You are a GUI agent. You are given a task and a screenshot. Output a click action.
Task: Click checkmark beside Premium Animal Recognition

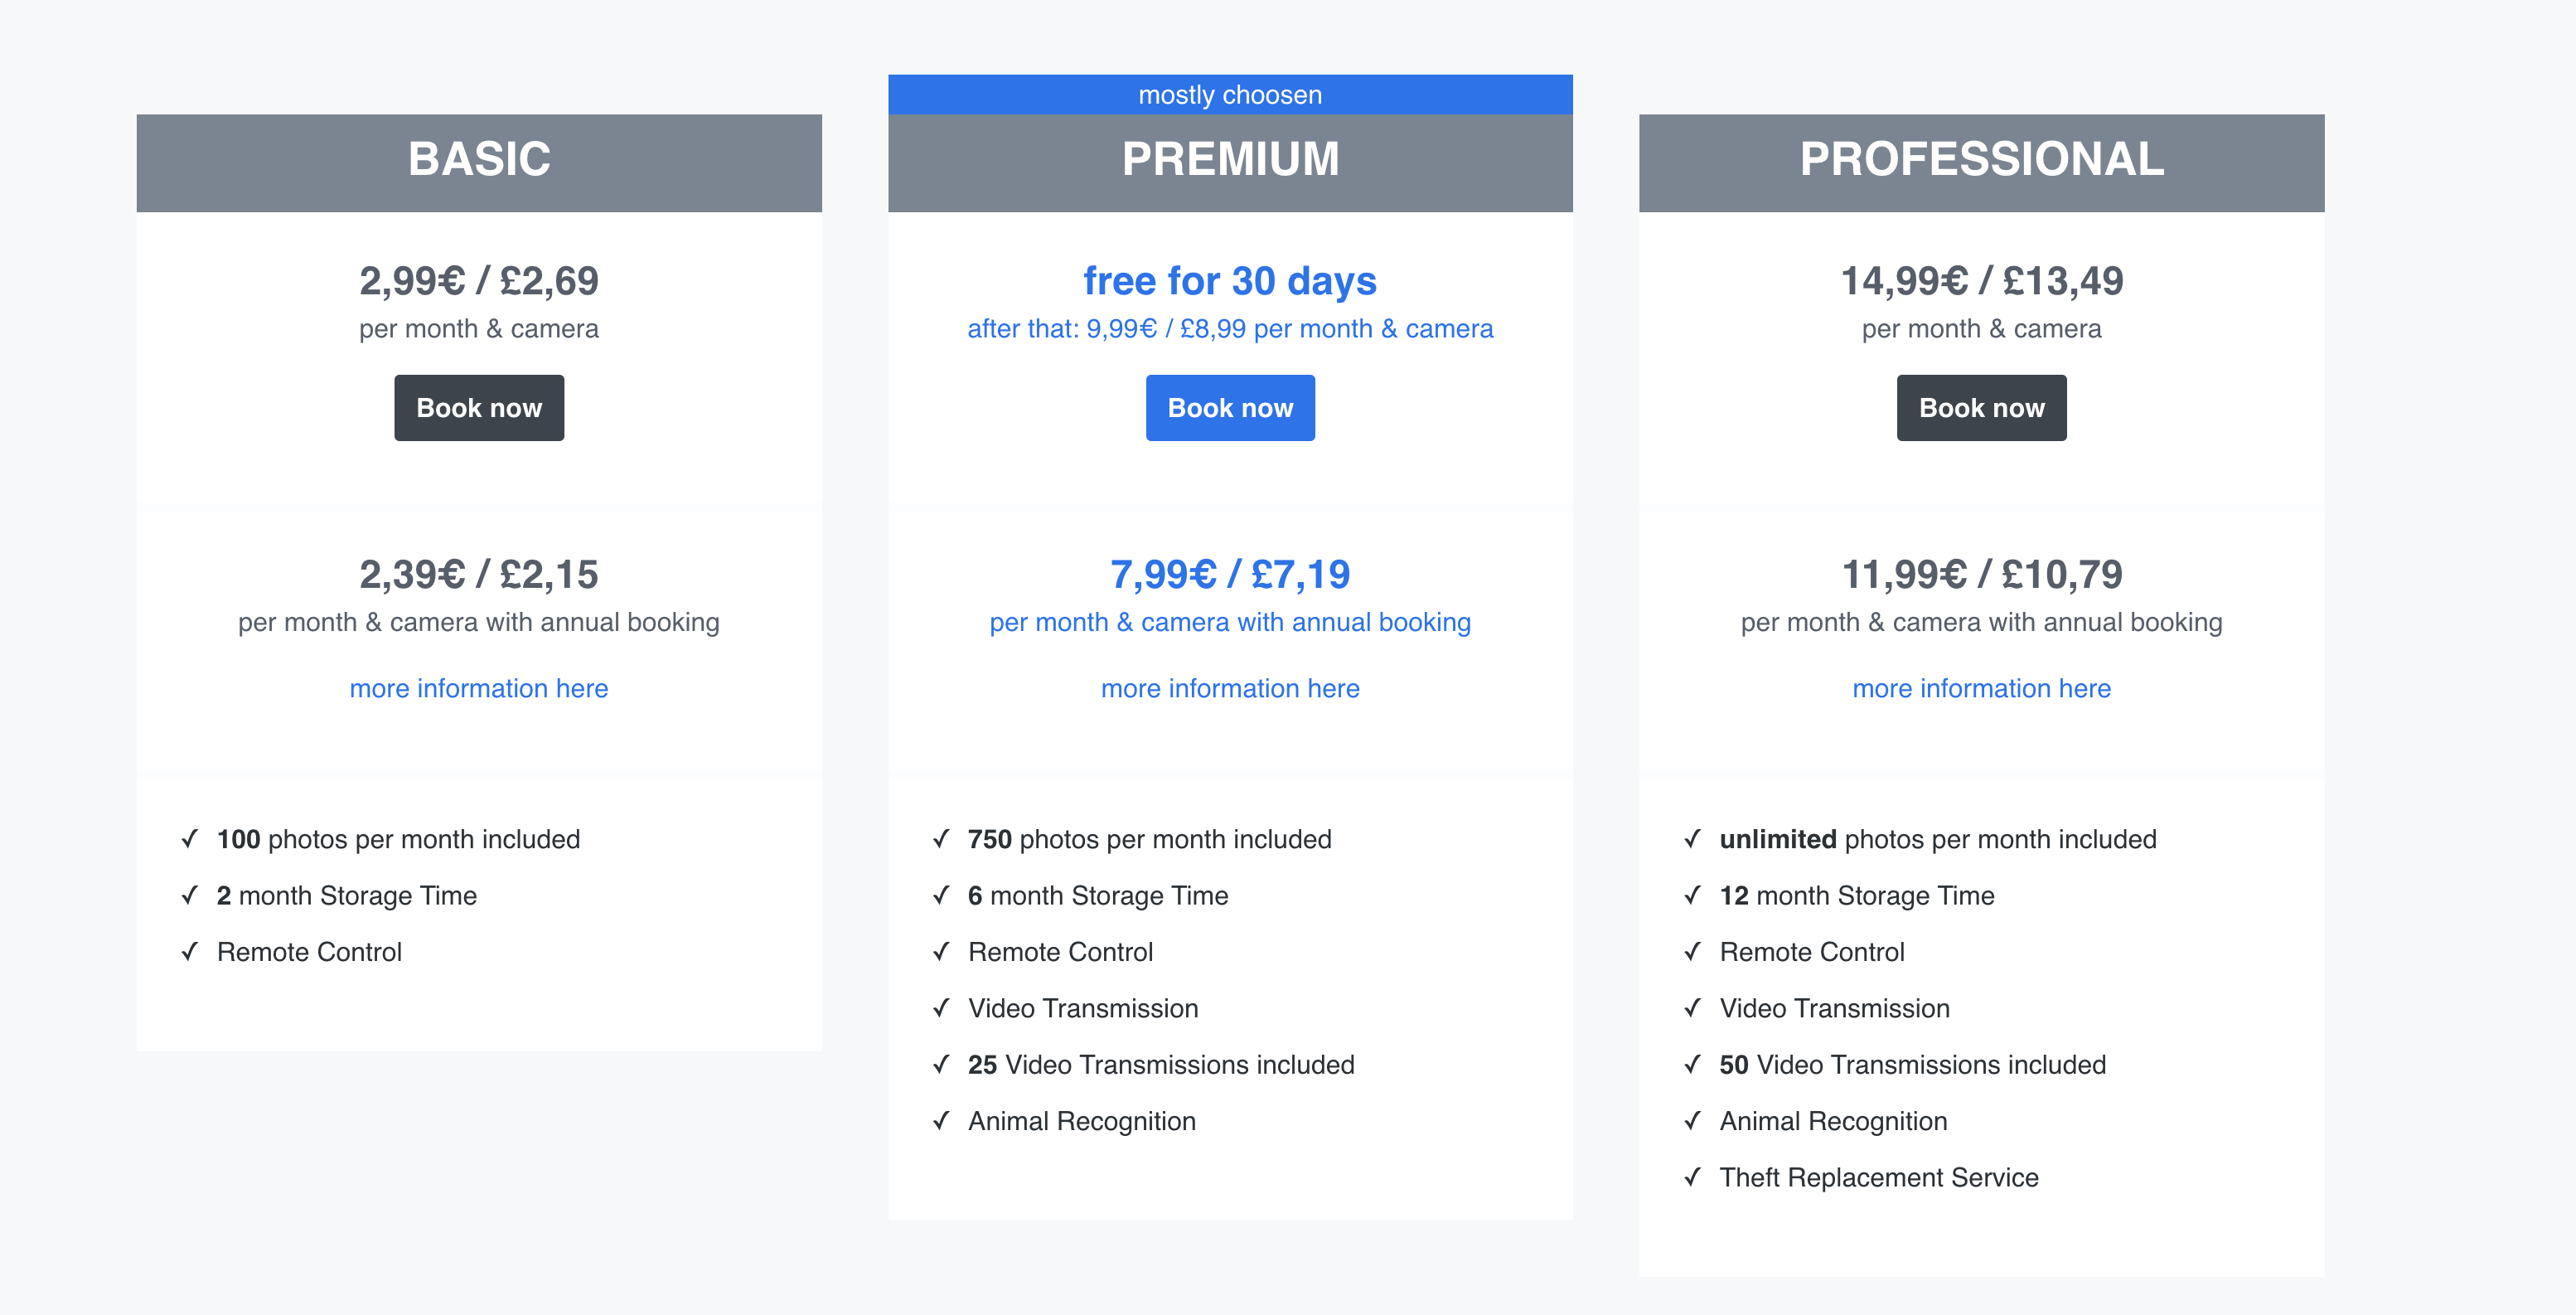click(x=941, y=1120)
